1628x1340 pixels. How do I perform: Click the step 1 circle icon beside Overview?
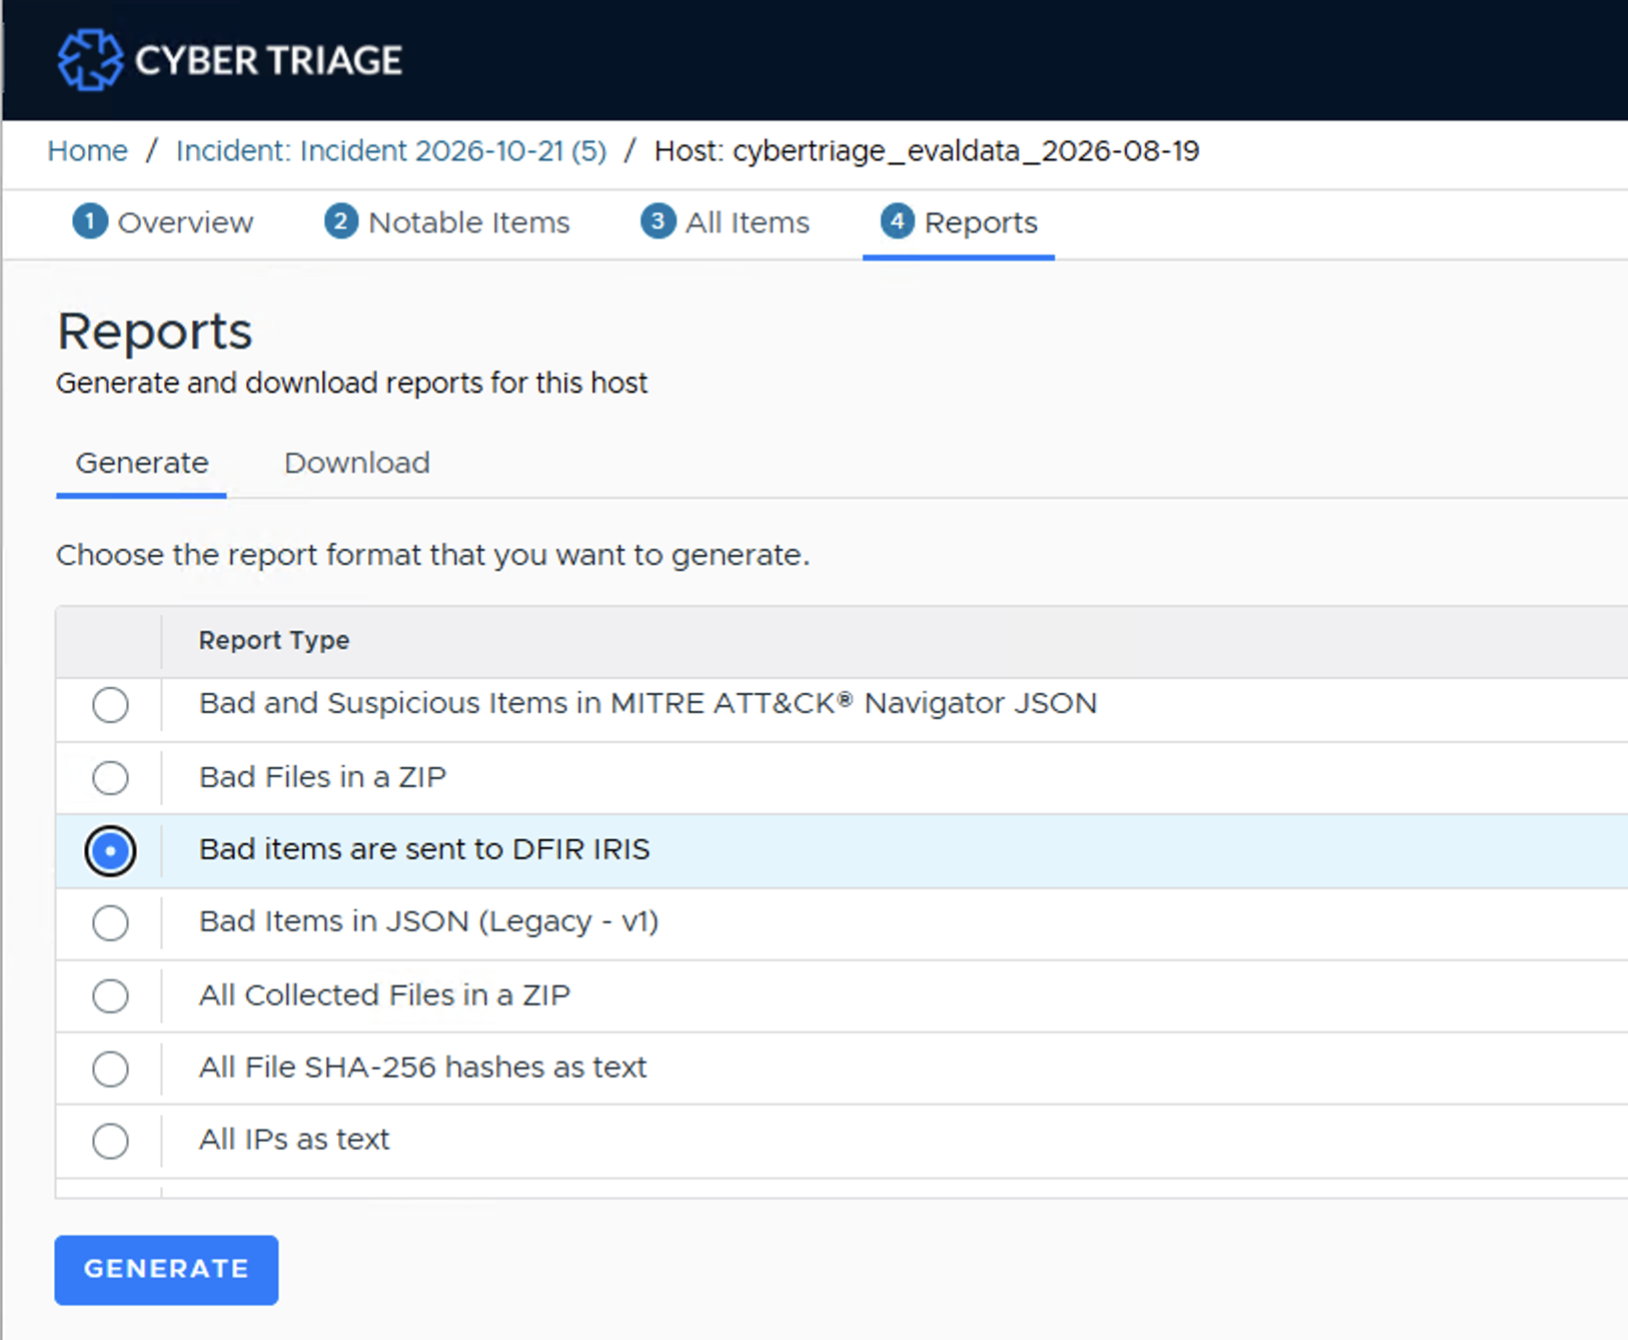point(90,221)
